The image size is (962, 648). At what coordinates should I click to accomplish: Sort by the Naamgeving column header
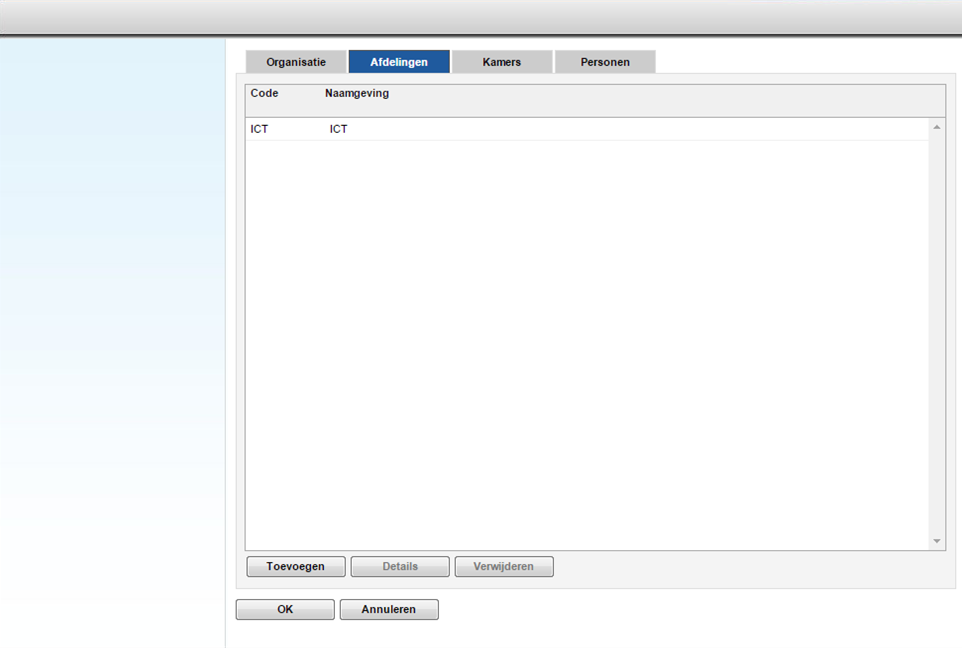357,94
